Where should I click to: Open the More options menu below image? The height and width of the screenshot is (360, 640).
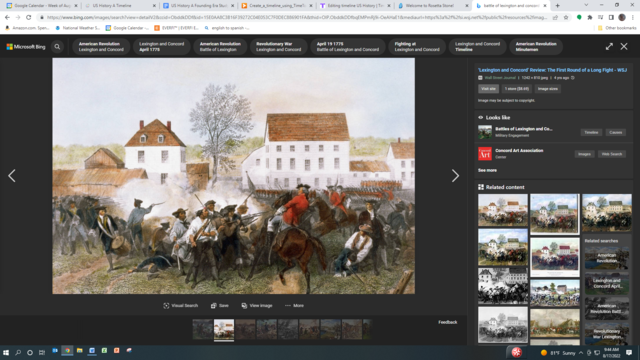pyautogui.click(x=294, y=305)
